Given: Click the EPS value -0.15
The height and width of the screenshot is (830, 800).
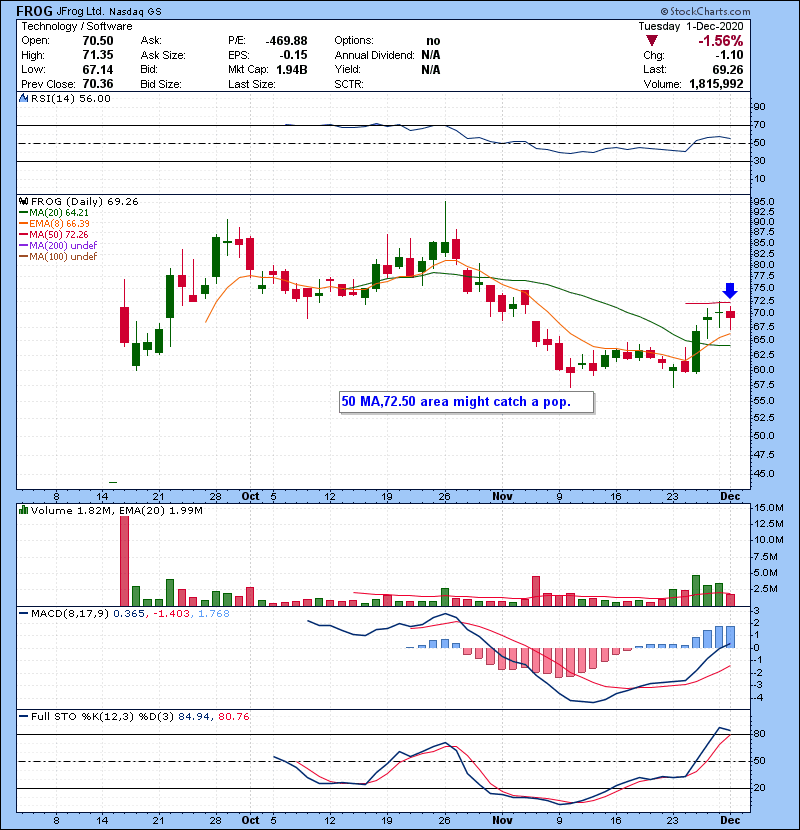Looking at the screenshot, I should [x=294, y=55].
